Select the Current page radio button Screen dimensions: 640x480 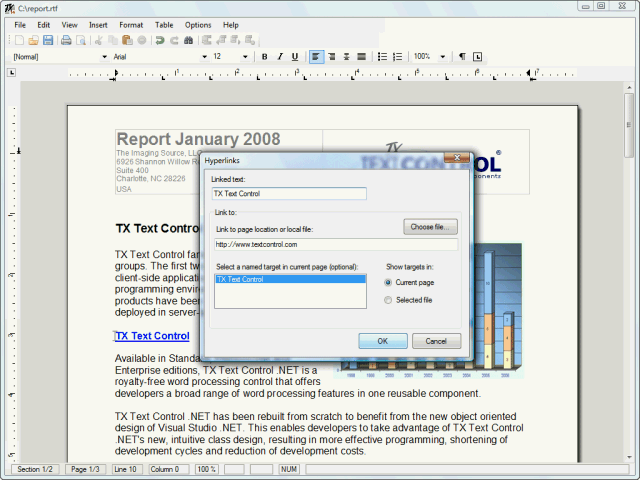point(389,283)
